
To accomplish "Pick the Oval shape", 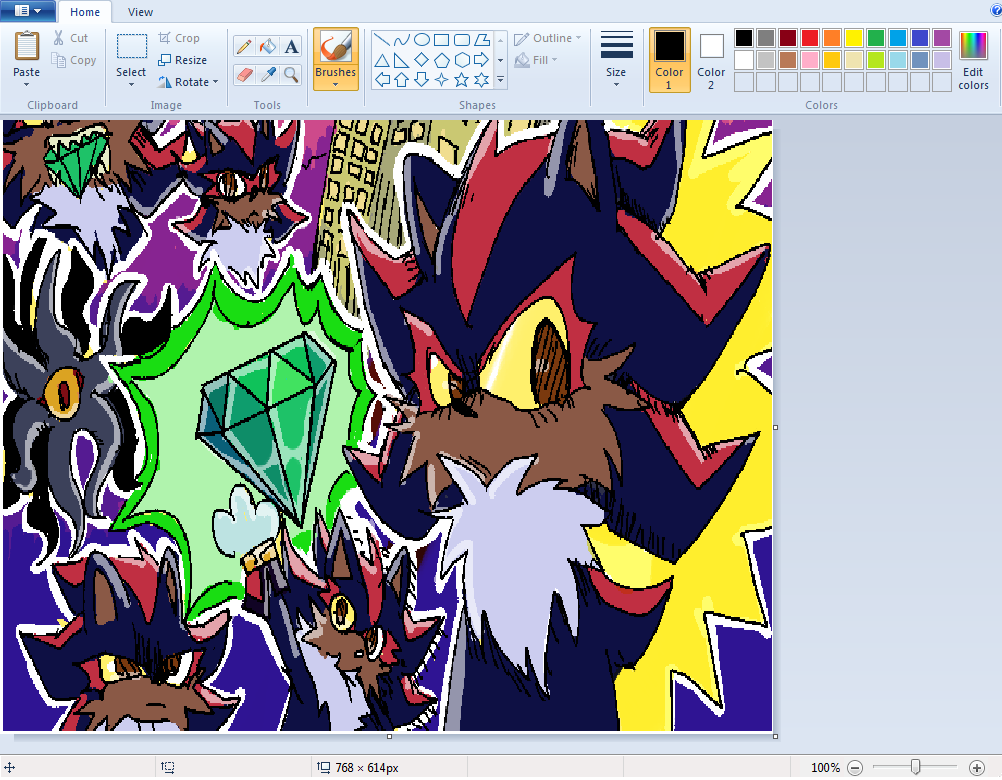I will pos(422,40).
